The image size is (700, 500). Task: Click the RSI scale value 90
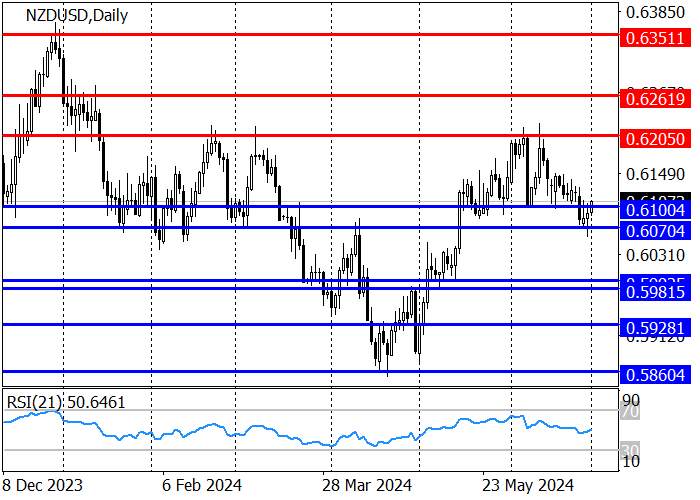pos(631,400)
